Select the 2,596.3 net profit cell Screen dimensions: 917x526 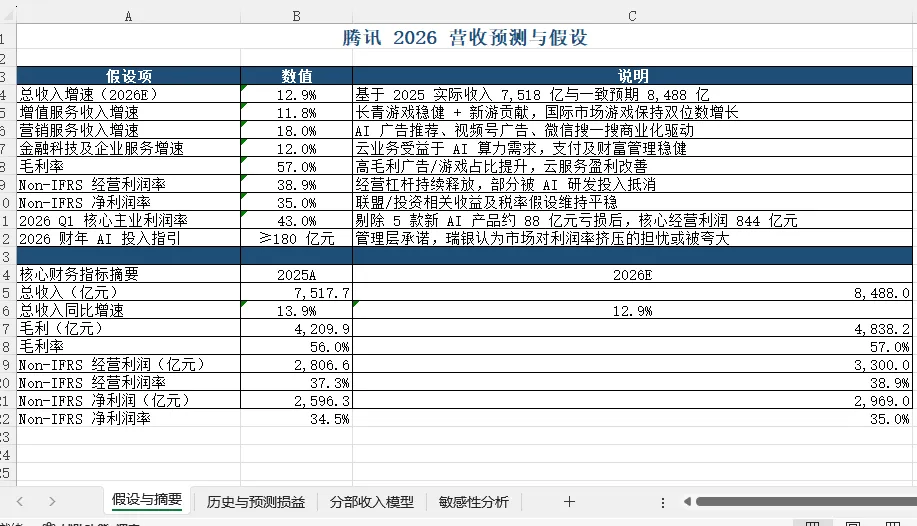pyautogui.click(x=297, y=401)
